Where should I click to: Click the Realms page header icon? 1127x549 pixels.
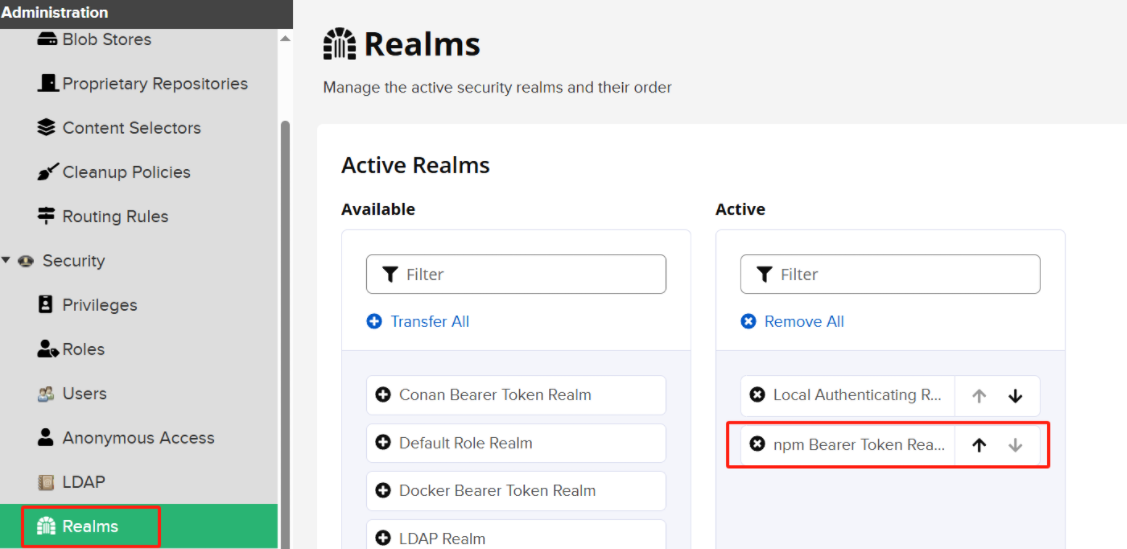(339, 44)
